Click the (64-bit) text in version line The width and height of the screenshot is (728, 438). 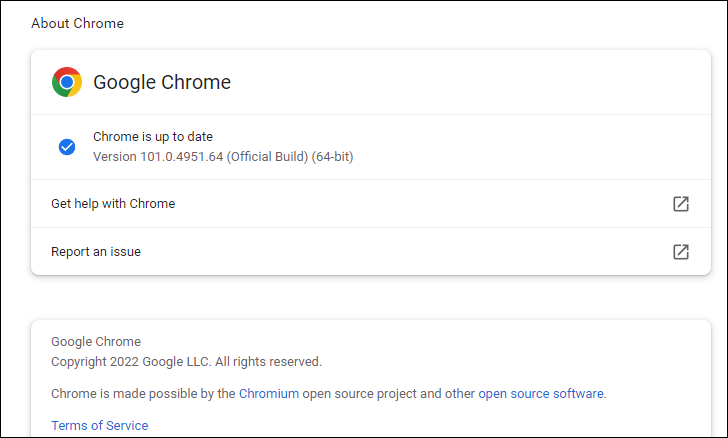[x=332, y=157]
